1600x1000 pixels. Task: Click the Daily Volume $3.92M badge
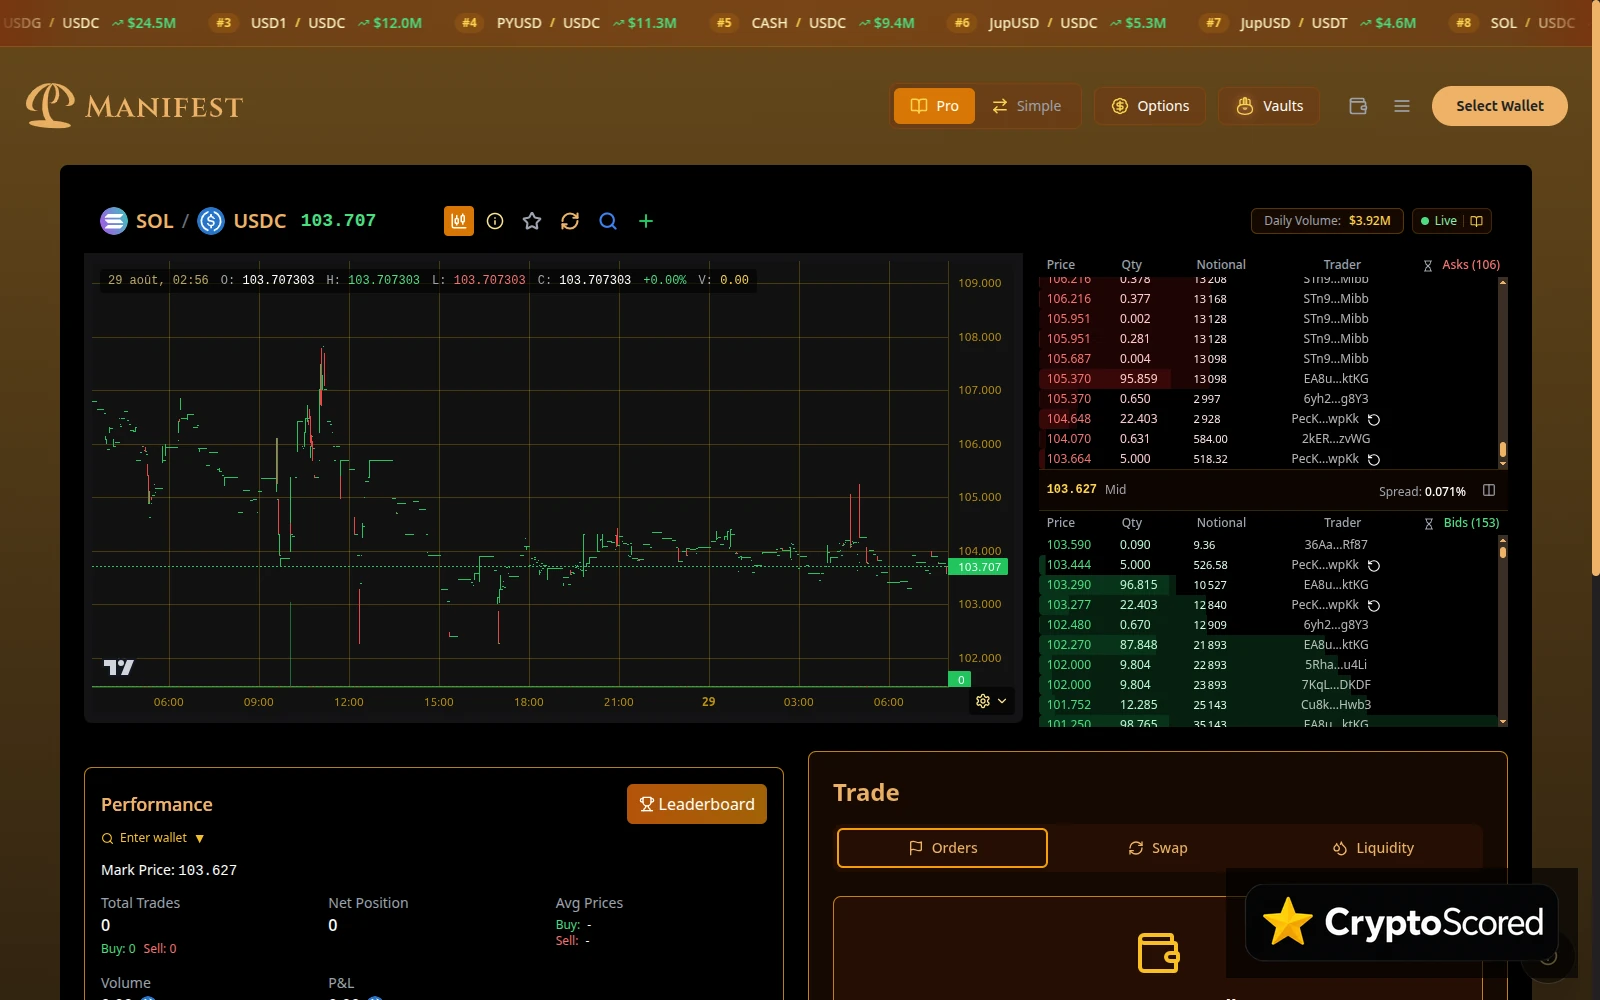pos(1327,221)
